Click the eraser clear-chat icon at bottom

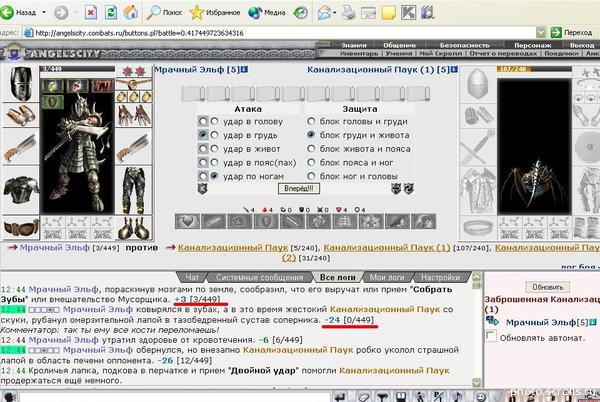pos(364,397)
